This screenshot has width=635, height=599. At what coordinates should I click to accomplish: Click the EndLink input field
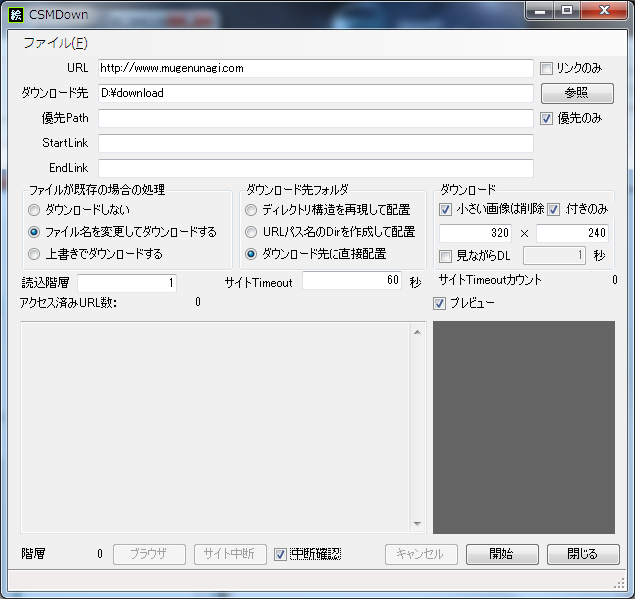315,168
